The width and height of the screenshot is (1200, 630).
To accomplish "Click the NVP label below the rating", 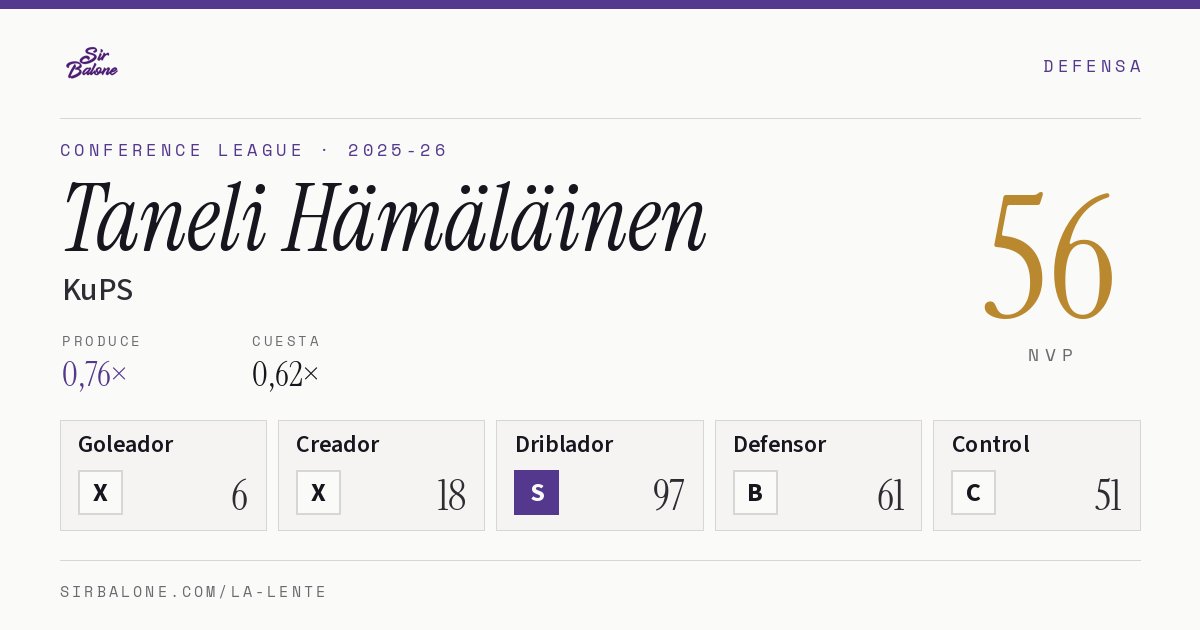I will pos(1051,355).
